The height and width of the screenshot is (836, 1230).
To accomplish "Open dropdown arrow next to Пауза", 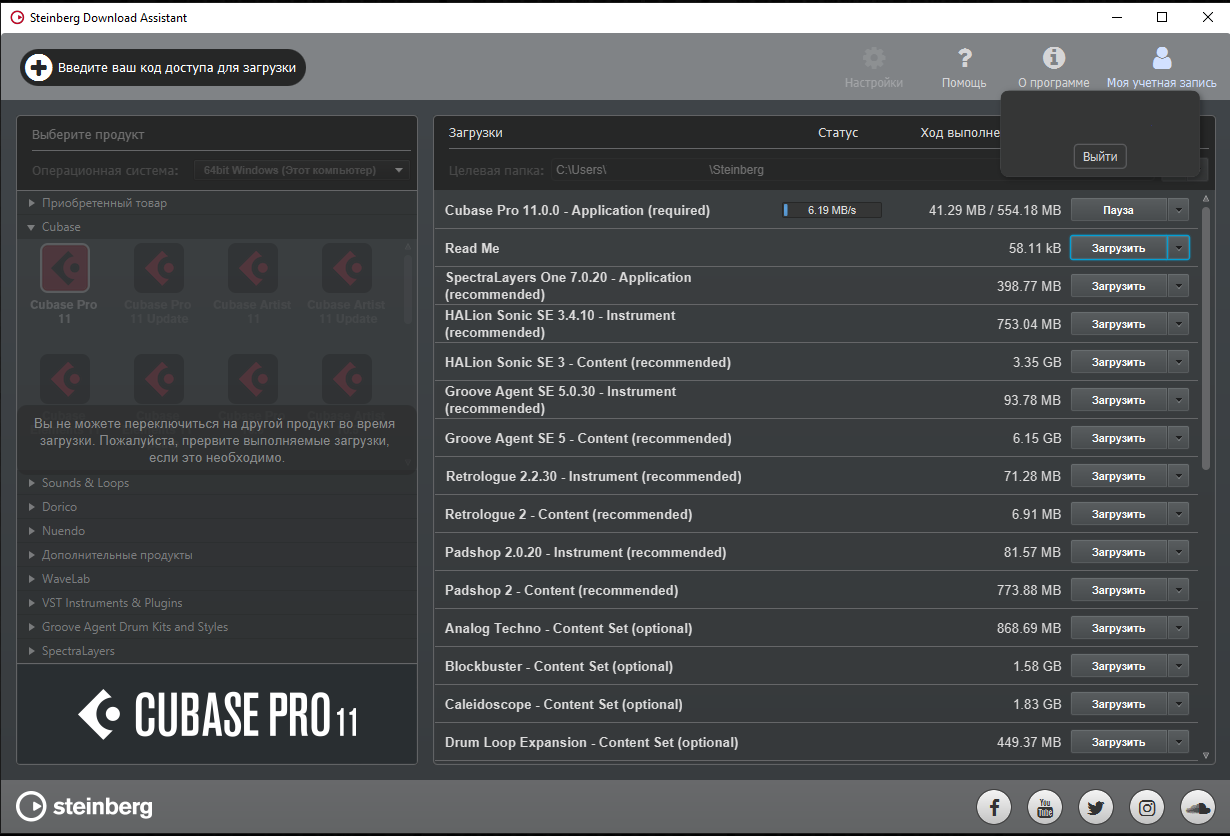I will (x=1178, y=210).
